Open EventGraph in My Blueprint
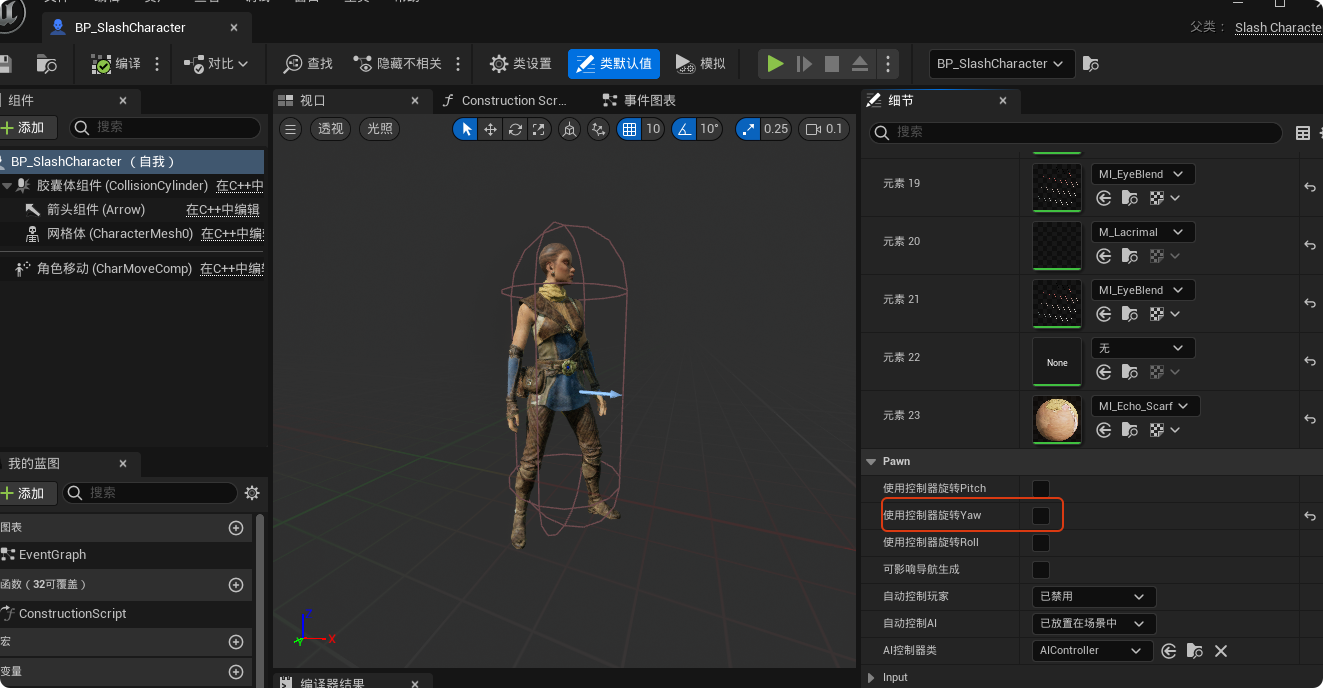1323x688 pixels. [52, 555]
